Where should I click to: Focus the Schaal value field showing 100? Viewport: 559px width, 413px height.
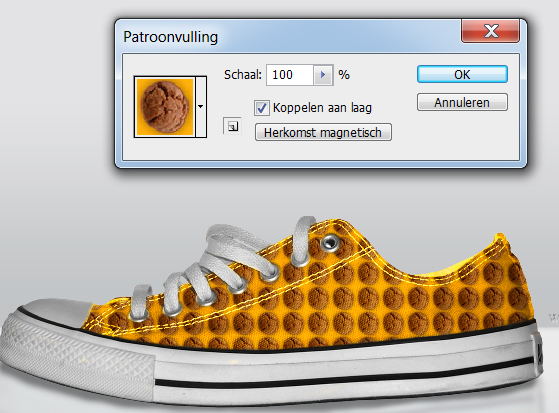coord(290,75)
